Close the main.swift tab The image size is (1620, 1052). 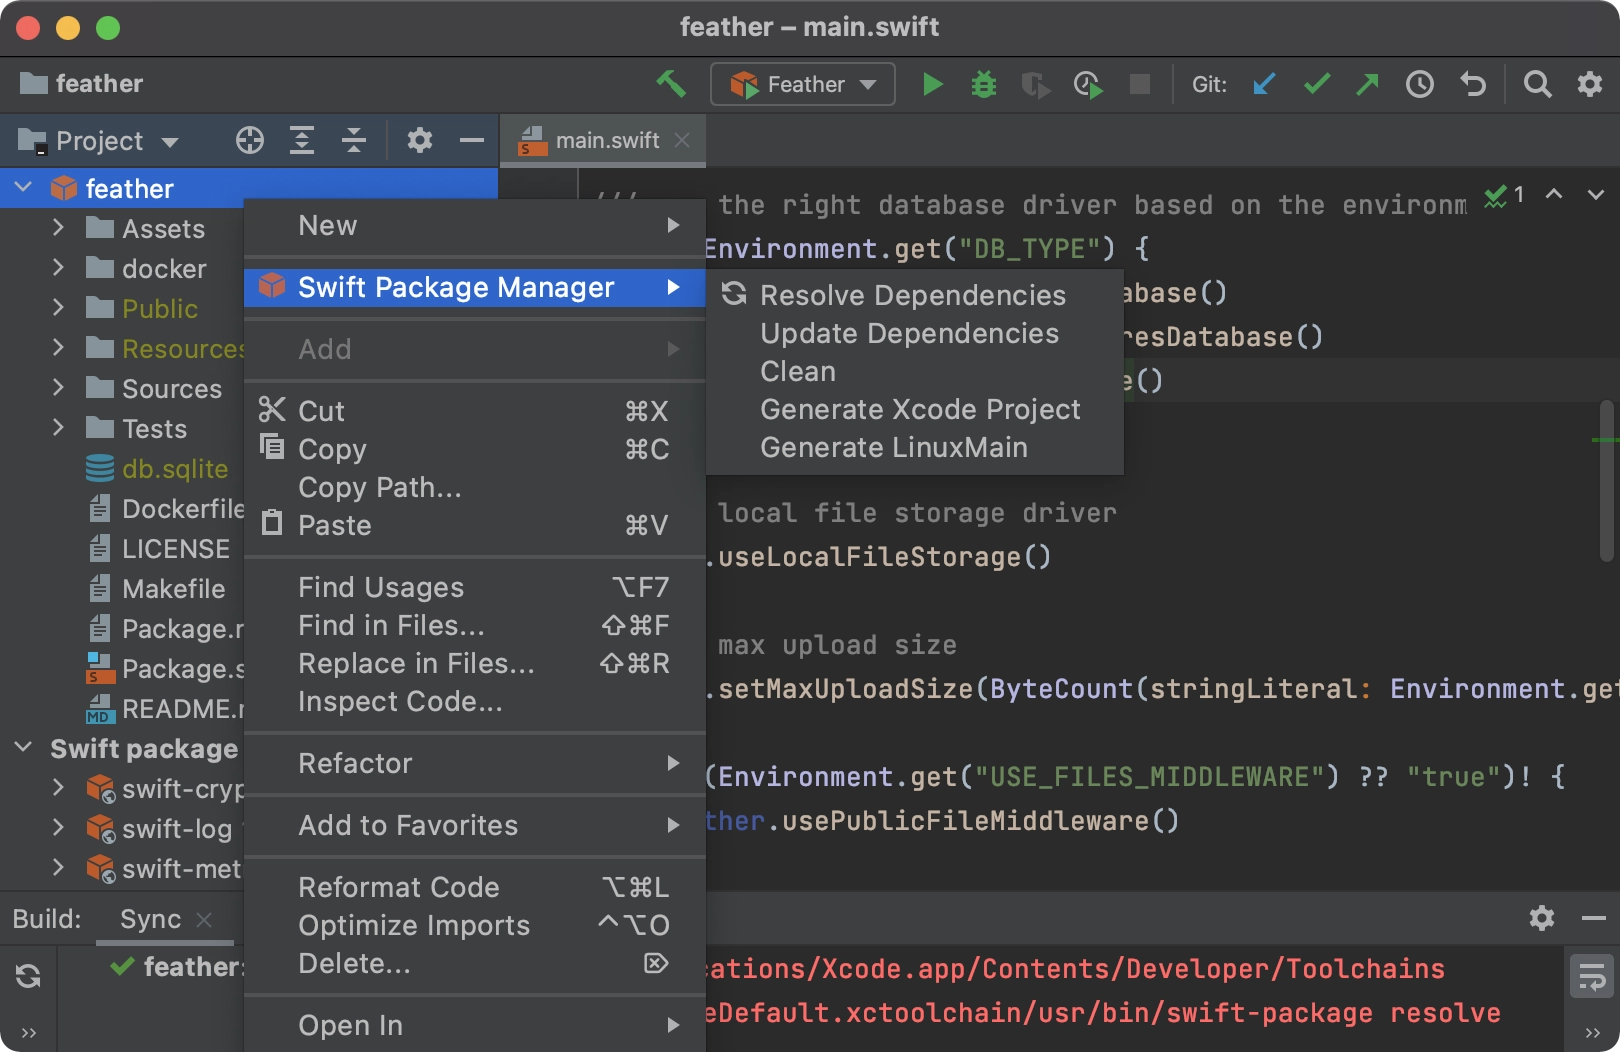pyautogui.click(x=682, y=140)
